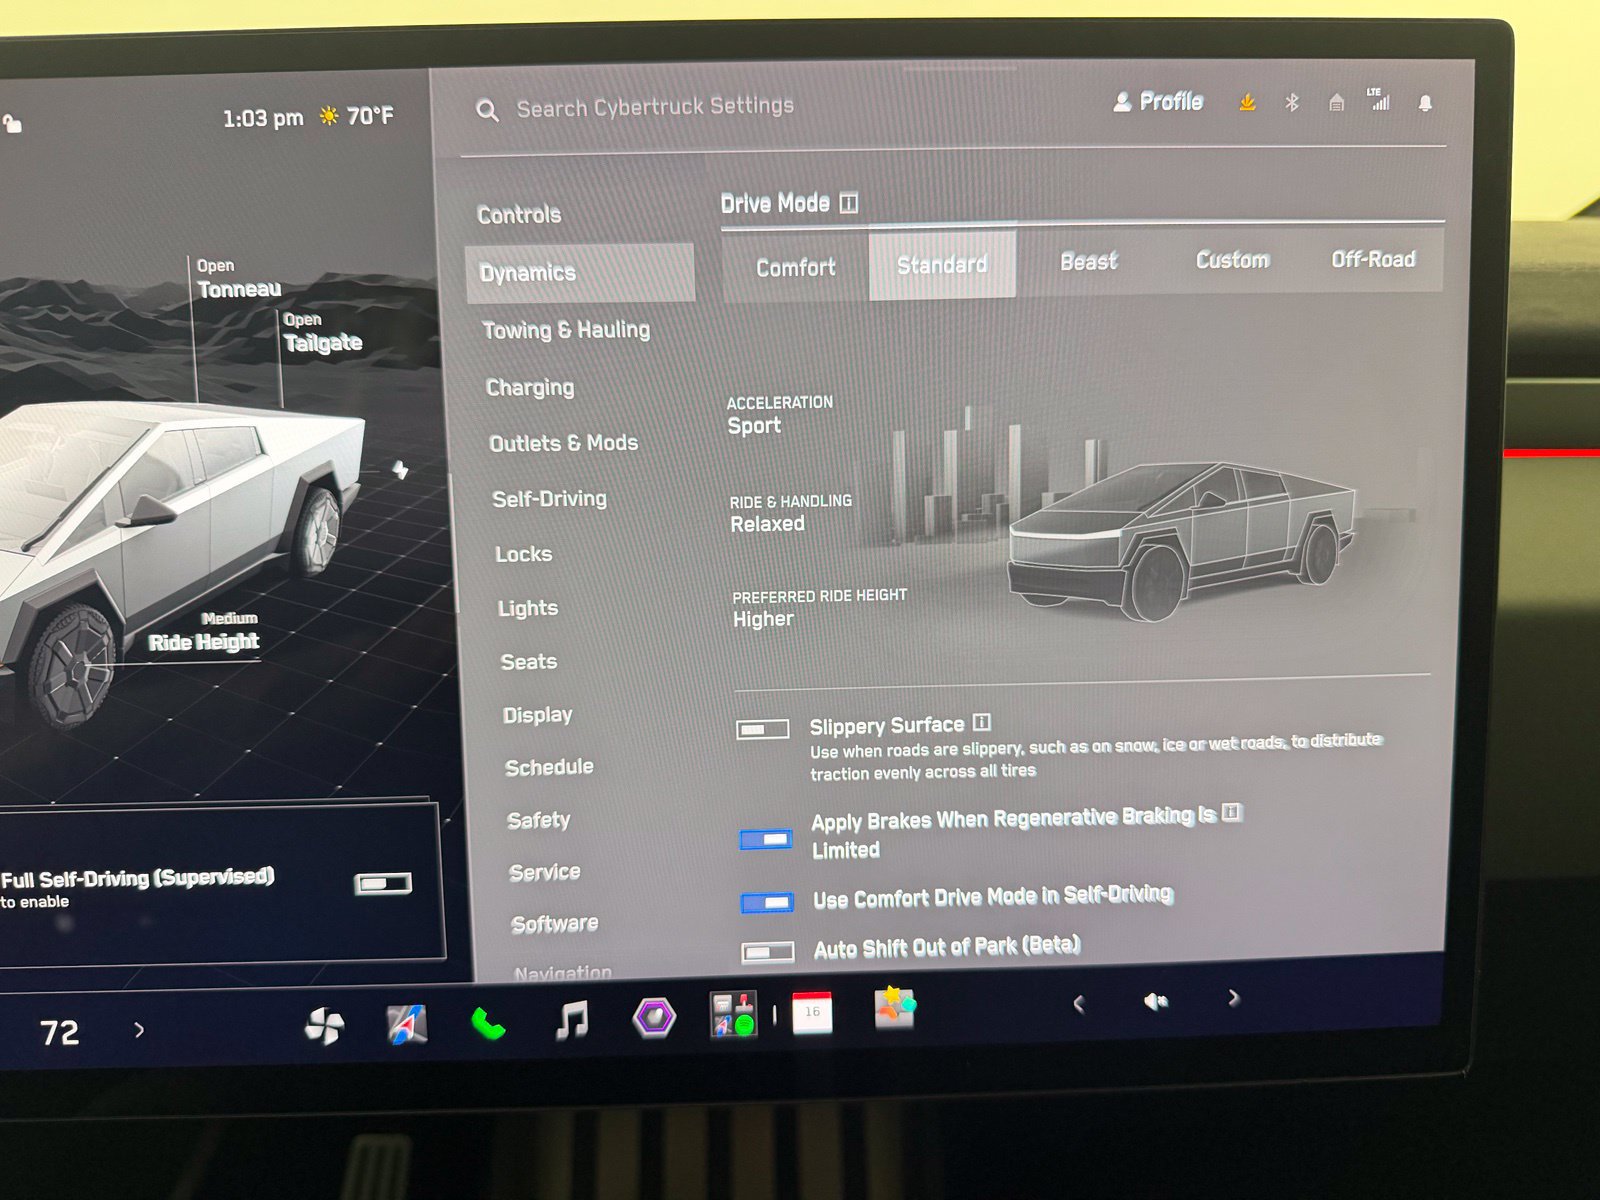Tap Preferred Ride Height Higher text
Viewport: 1600px width, 1200px height.
(x=819, y=608)
